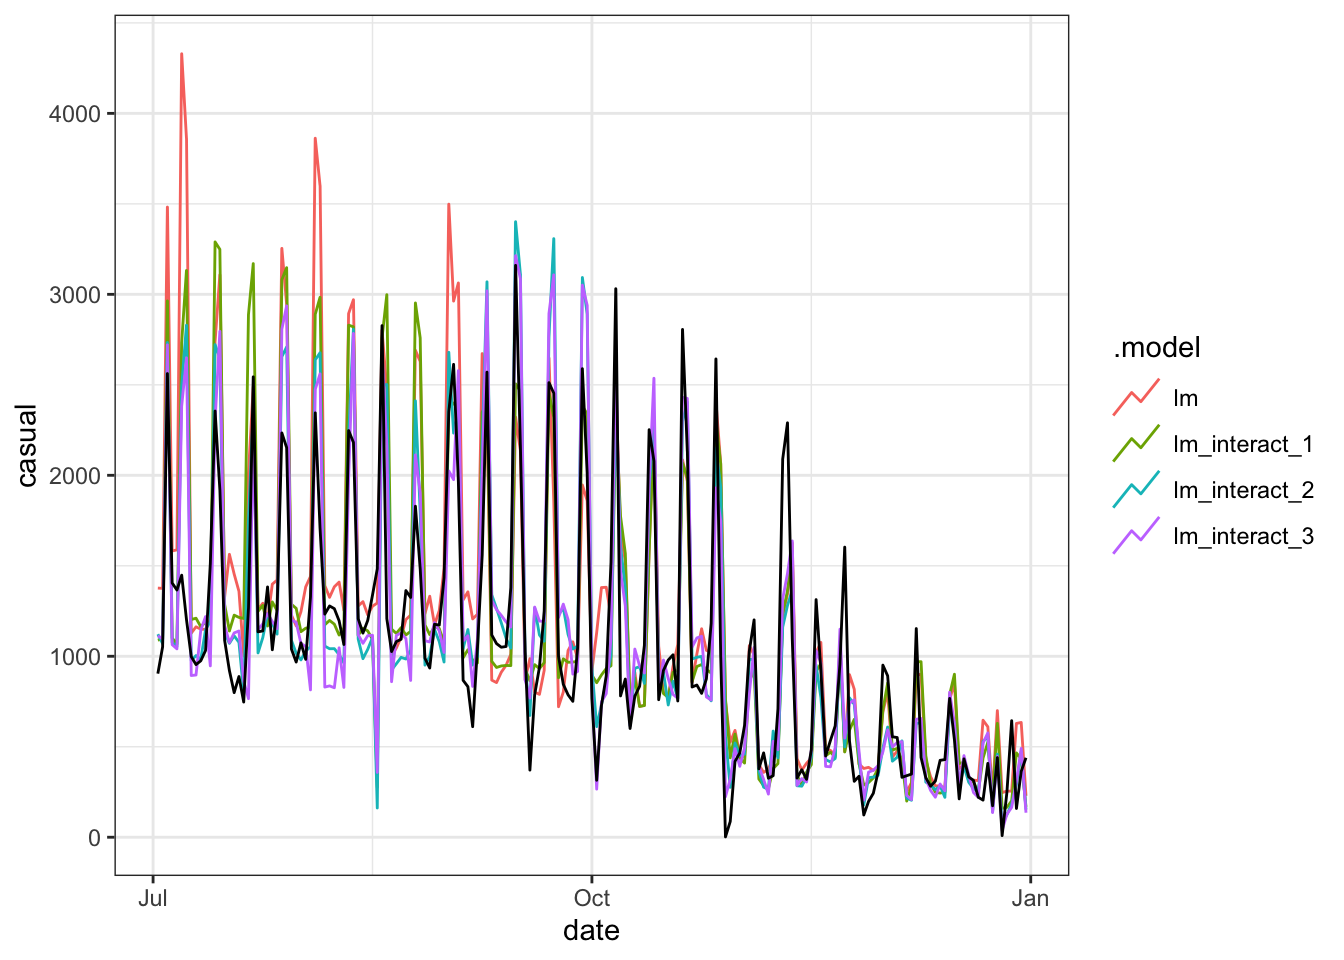The width and height of the screenshot is (1344, 960).
Task: Click the 0 y-axis tick label
Action: [94, 838]
